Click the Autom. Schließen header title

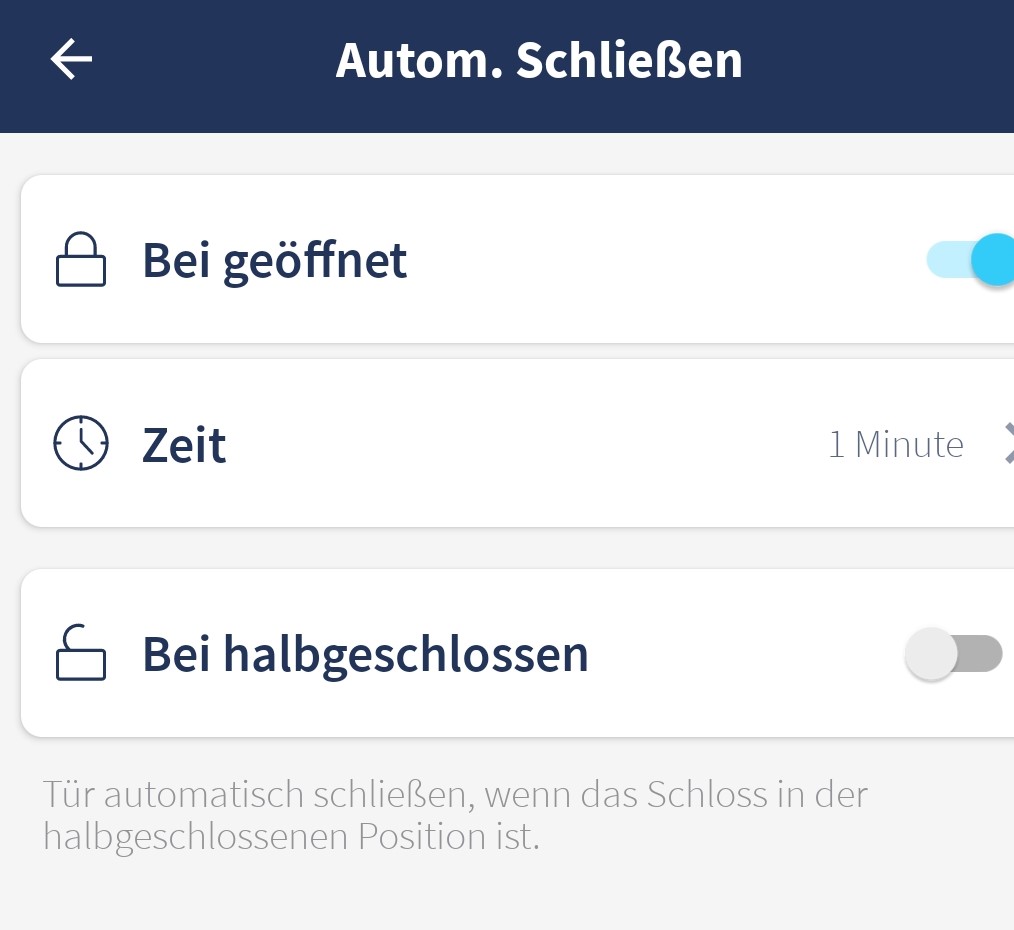[539, 60]
